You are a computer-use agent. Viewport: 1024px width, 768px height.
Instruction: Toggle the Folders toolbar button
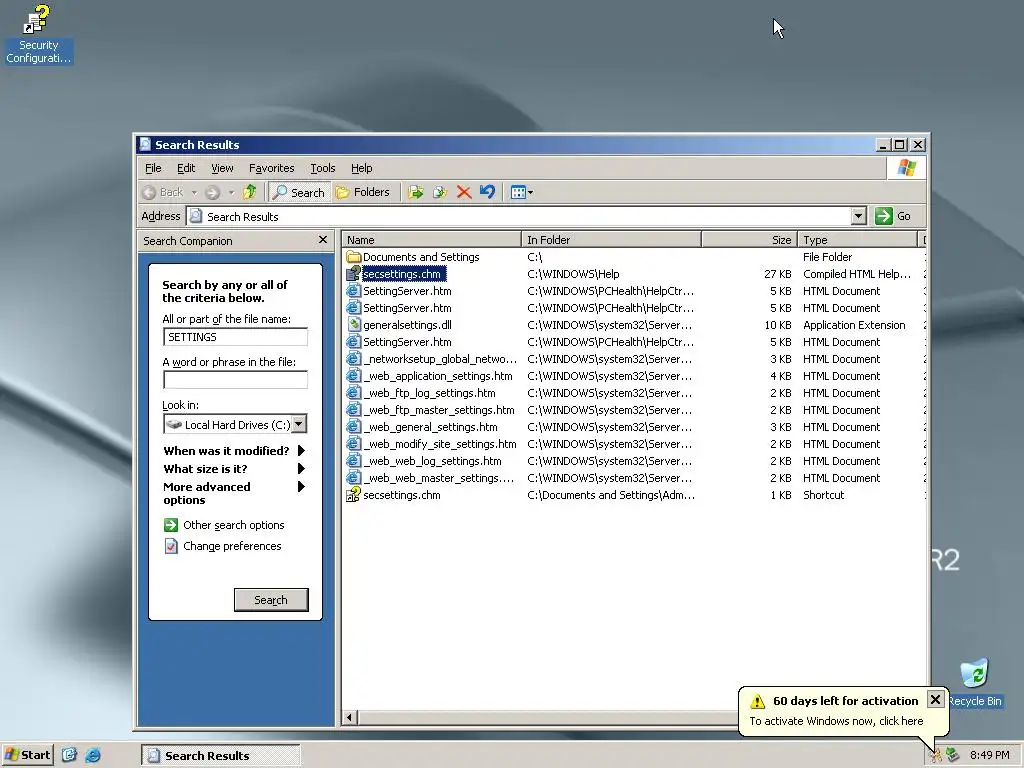(x=362, y=192)
